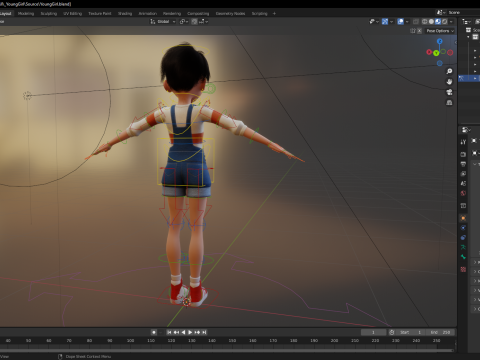
Task: Toggle the snapping magnet button
Action: pos(194,22)
